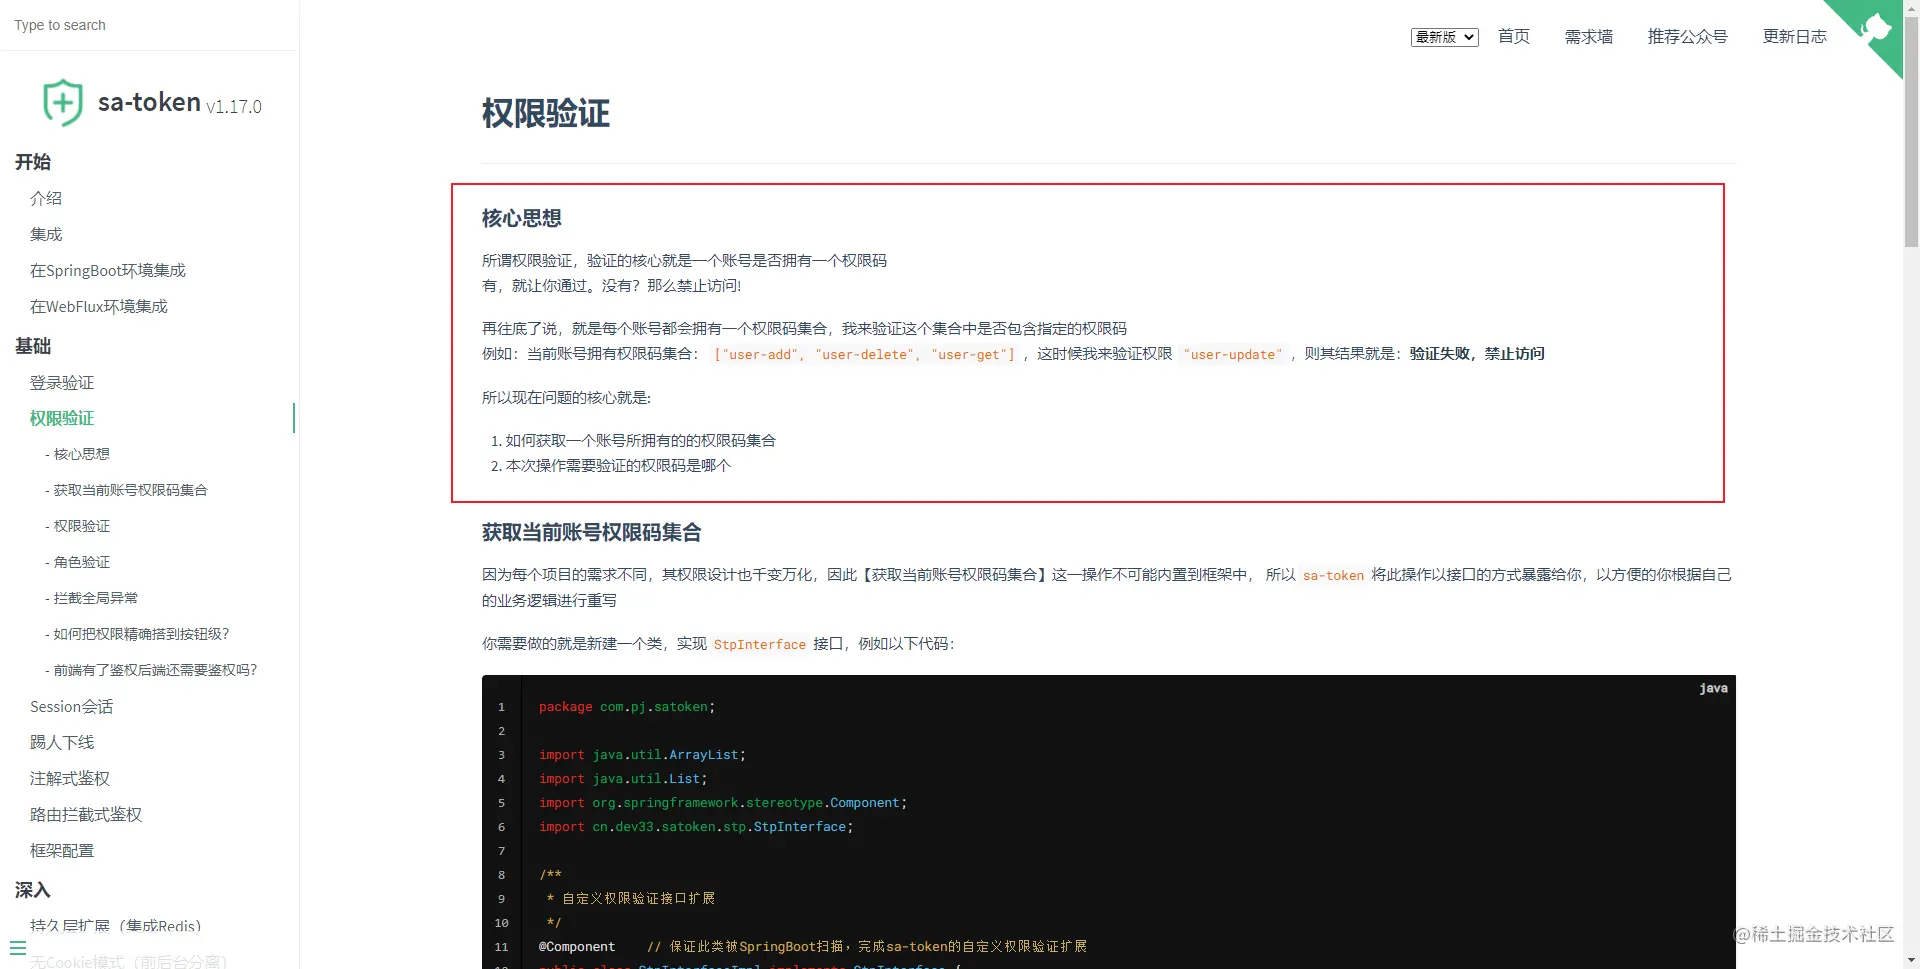Jump to - 权限验证 subsection in sidebar
The width and height of the screenshot is (1920, 969).
point(77,526)
